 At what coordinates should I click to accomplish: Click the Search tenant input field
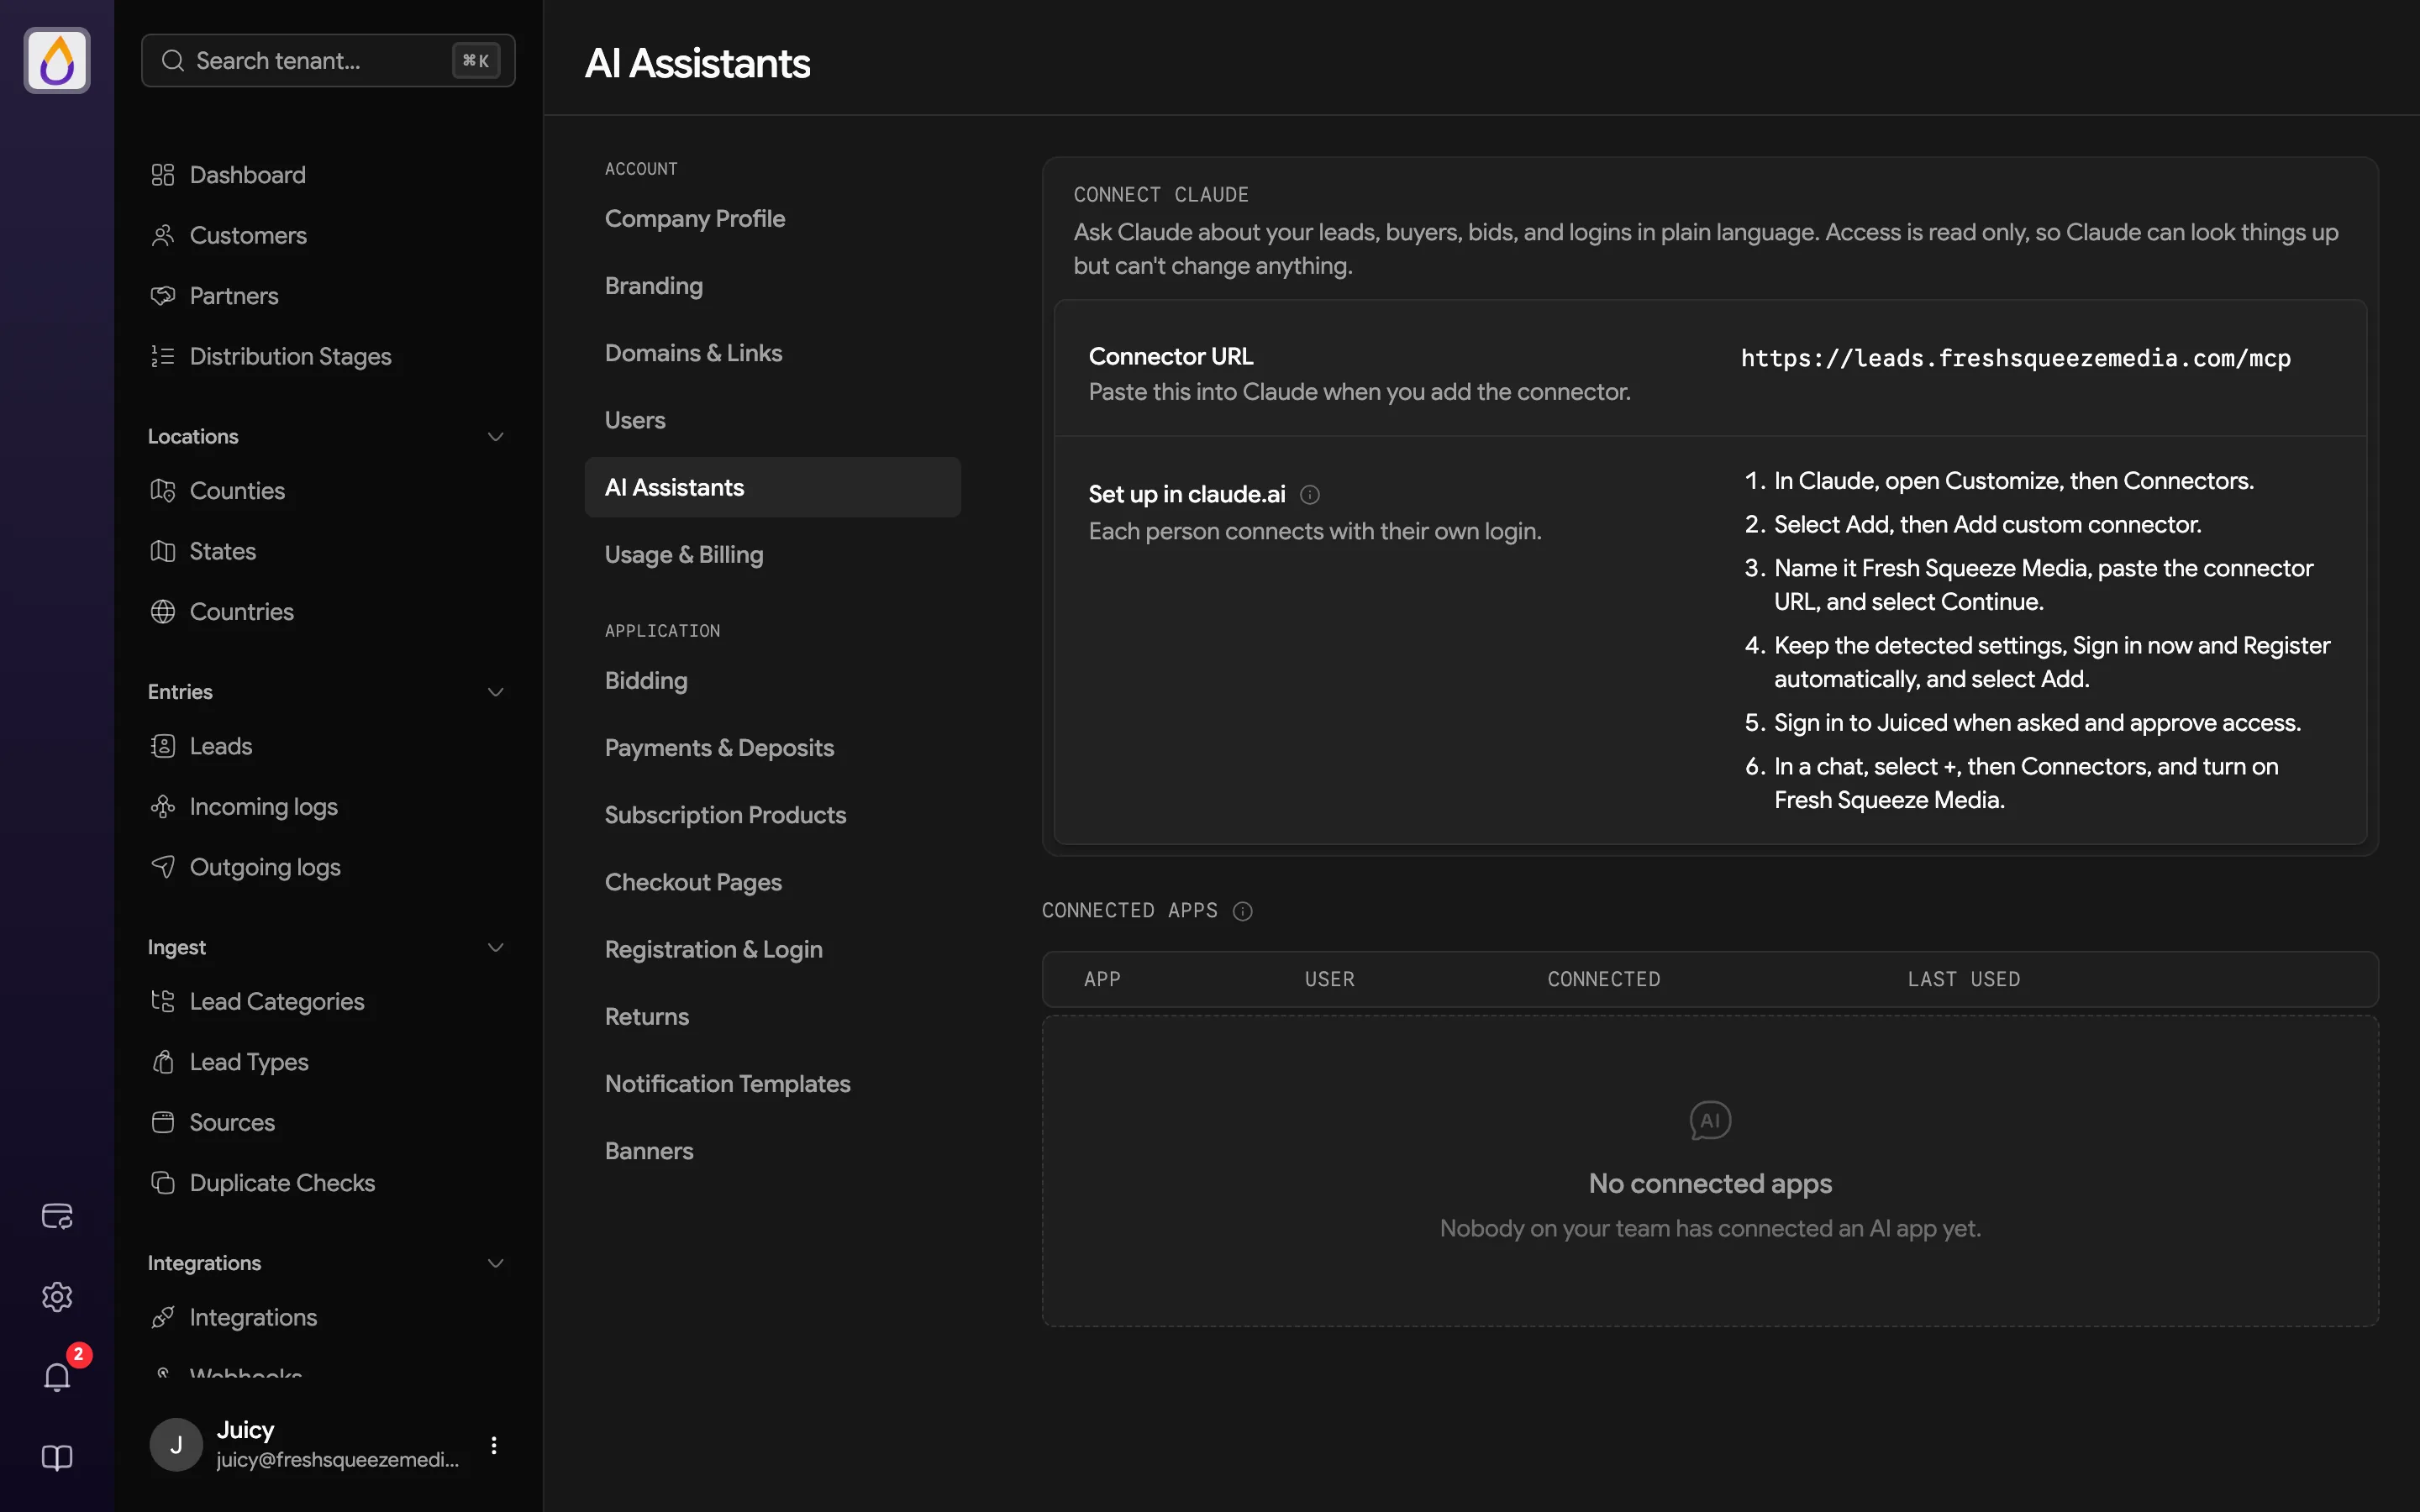click(328, 60)
